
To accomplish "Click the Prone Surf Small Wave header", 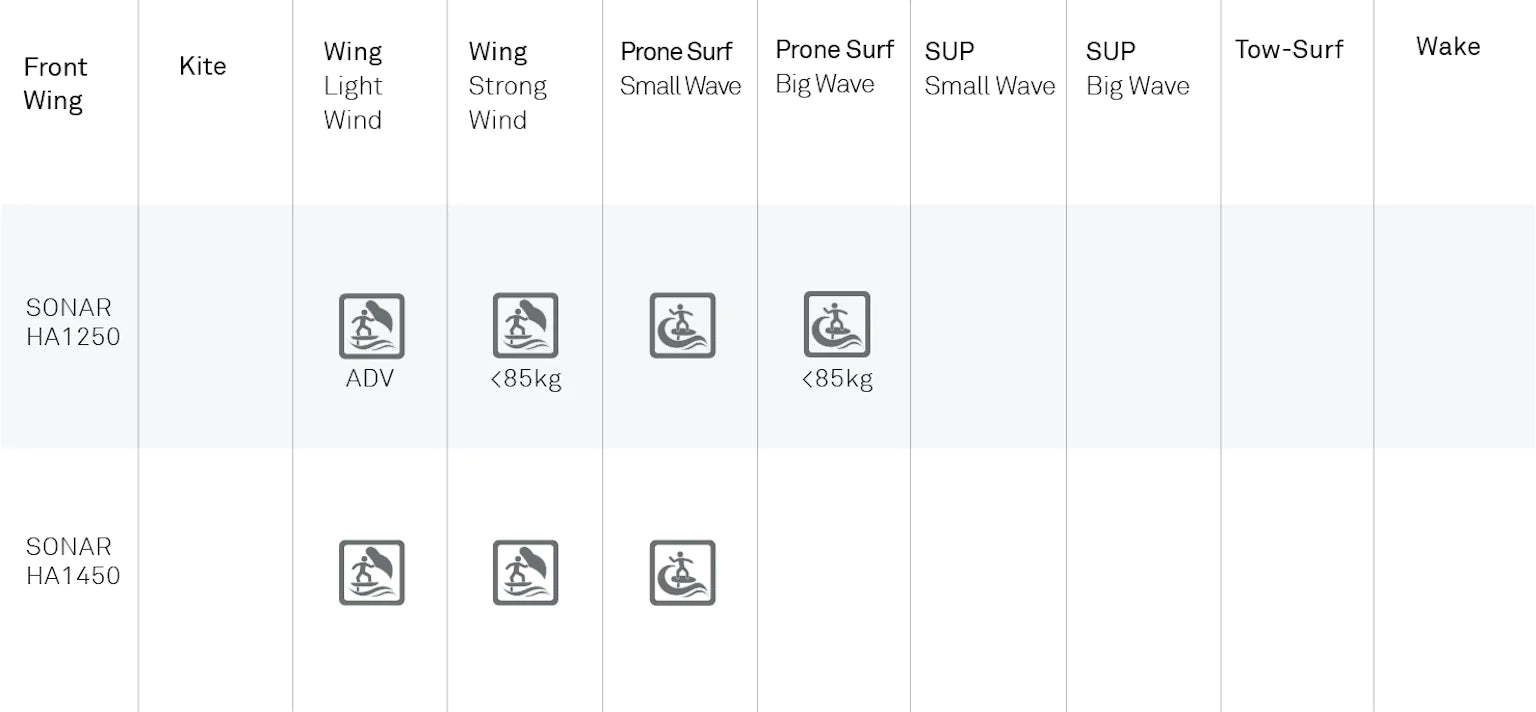I will tap(680, 69).
